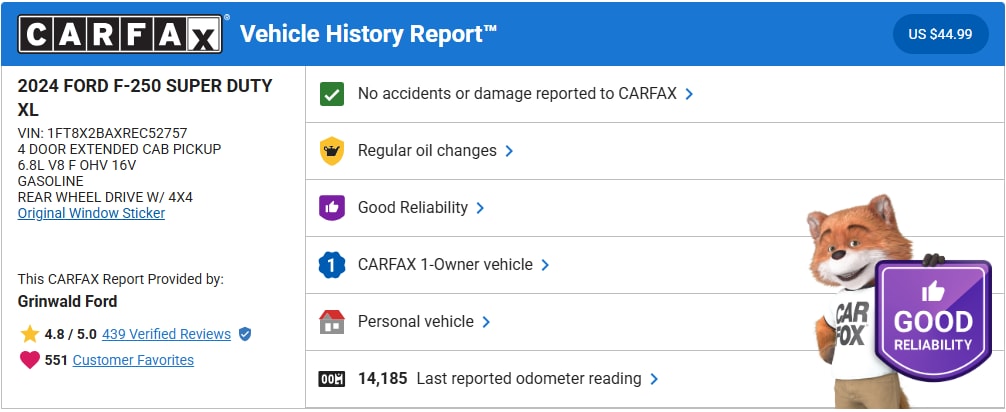The width and height of the screenshot is (1006, 412).
Task: Open the 439 Verified Reviews link
Action: (166, 334)
